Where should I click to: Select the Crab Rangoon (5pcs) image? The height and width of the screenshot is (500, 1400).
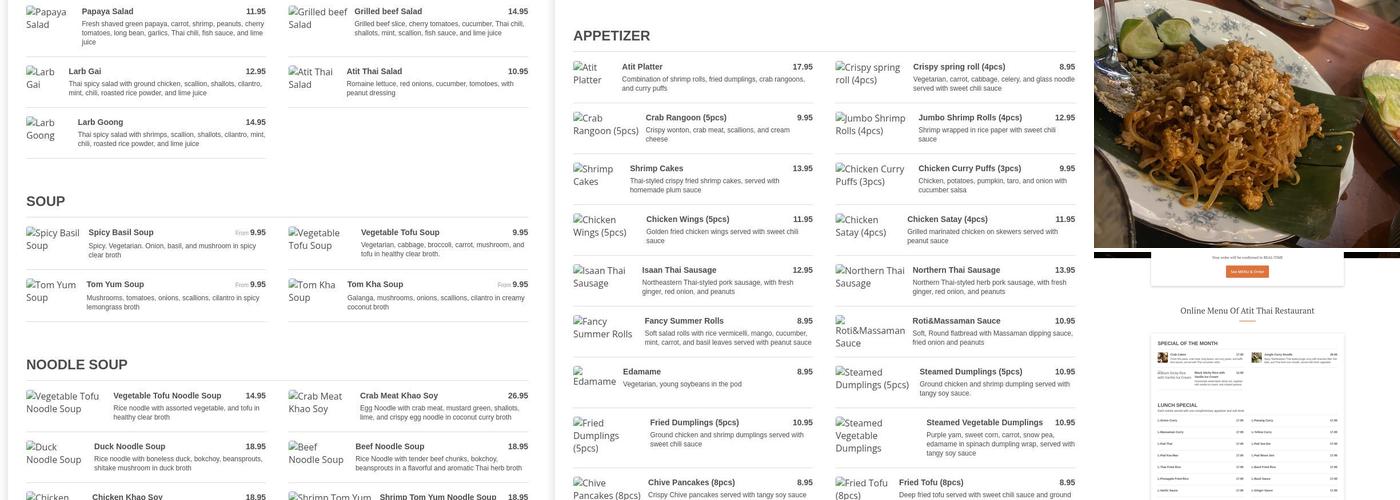click(x=605, y=124)
